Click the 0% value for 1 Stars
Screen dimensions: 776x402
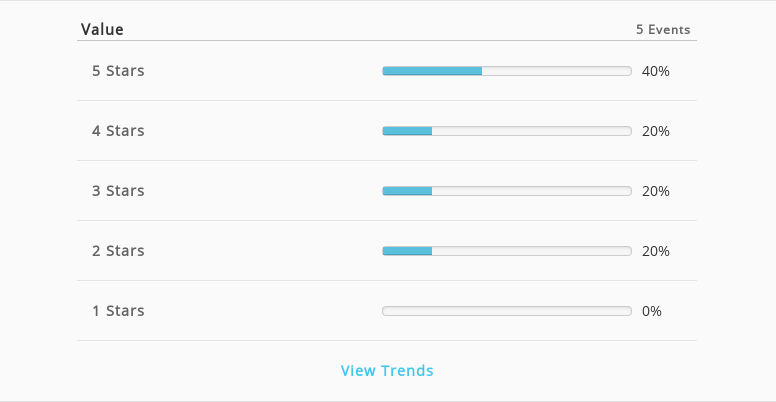(x=652, y=311)
